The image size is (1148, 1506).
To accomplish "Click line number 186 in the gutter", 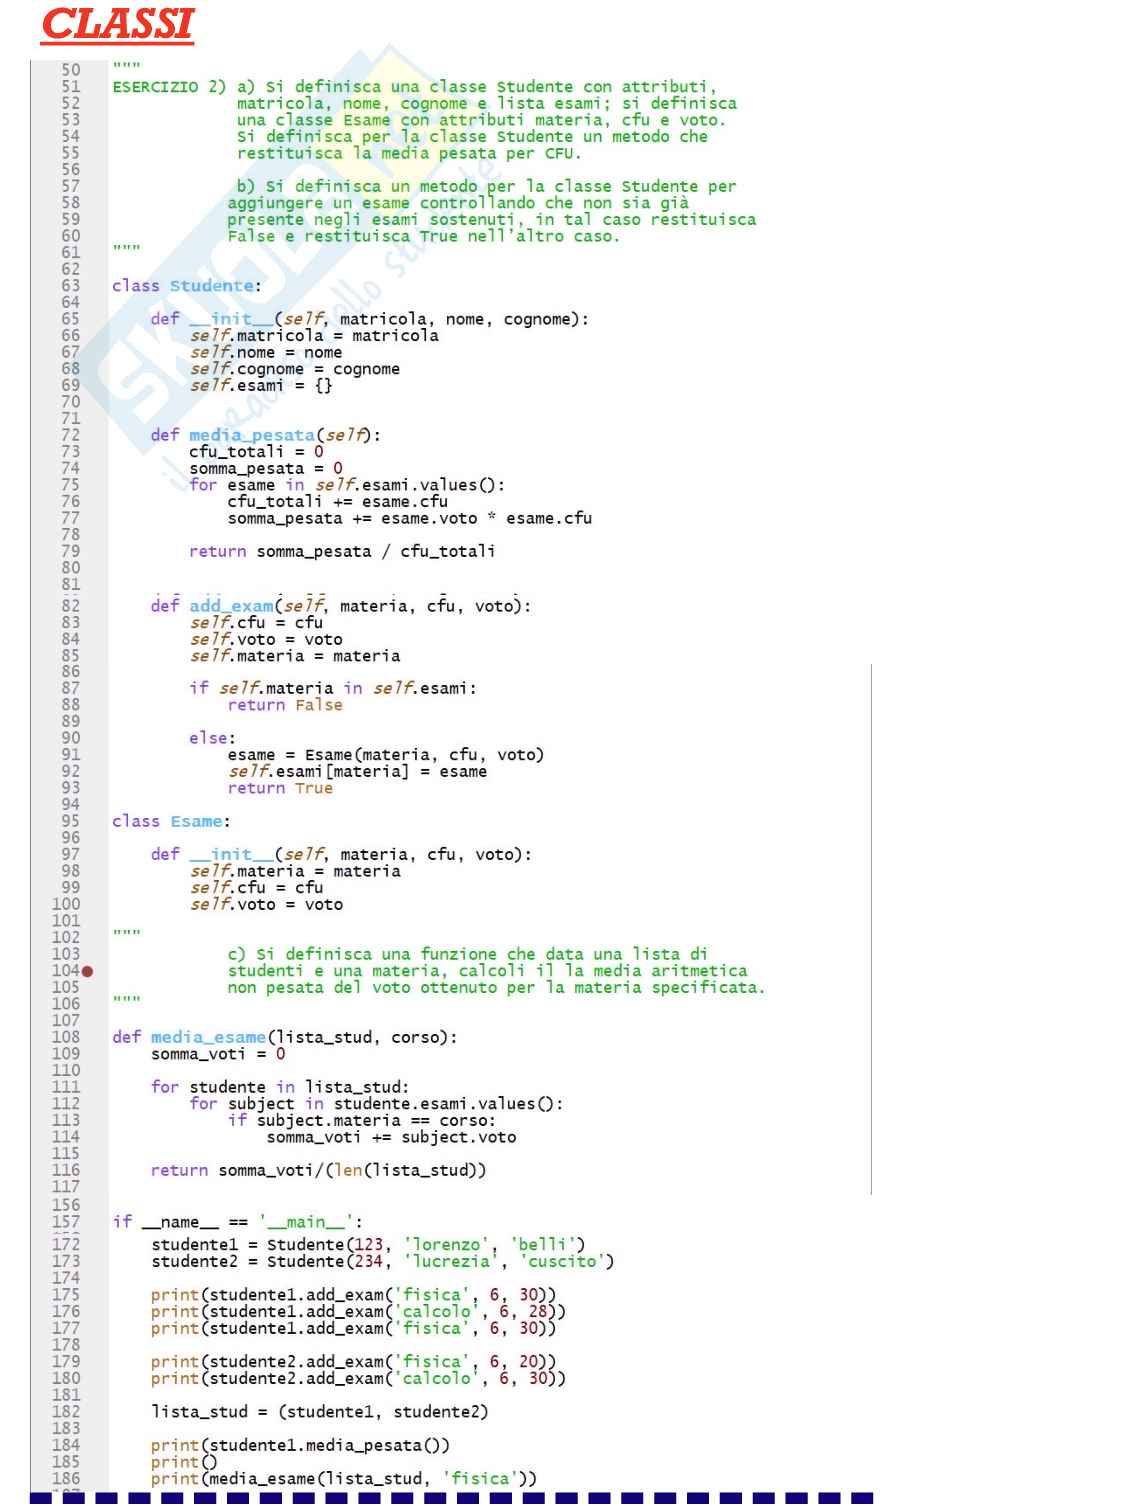I will pyautogui.click(x=66, y=1478).
